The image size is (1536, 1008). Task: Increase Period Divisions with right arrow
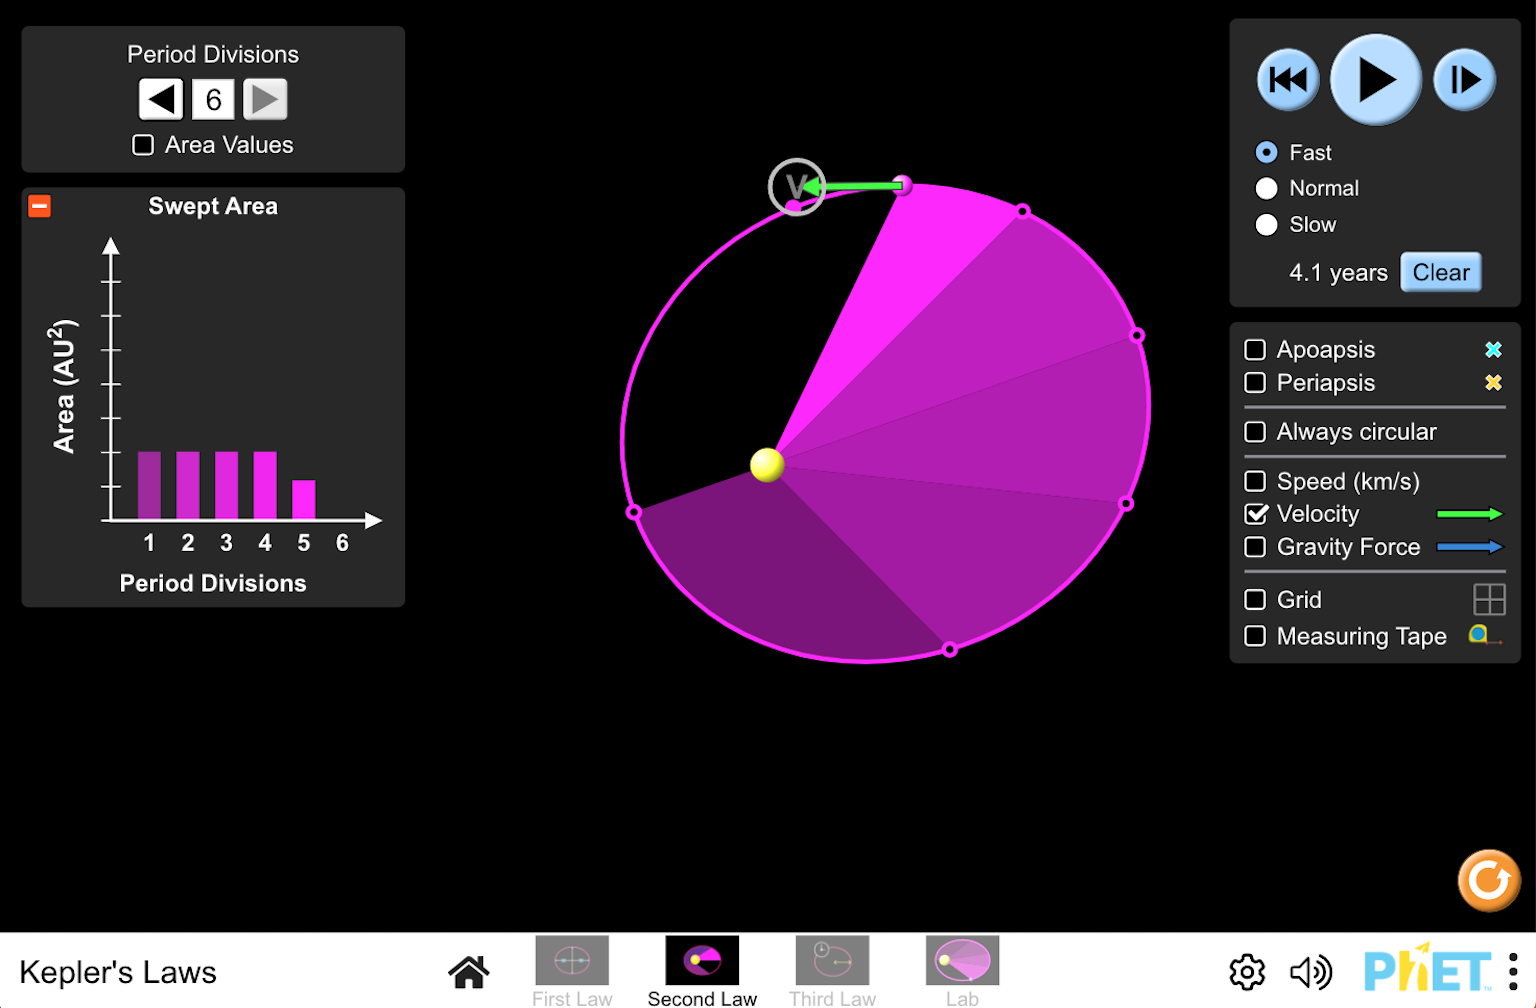264,99
